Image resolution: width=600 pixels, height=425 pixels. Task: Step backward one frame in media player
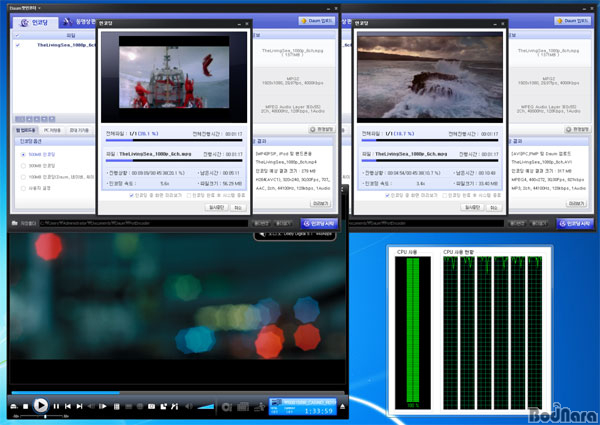pos(91,406)
